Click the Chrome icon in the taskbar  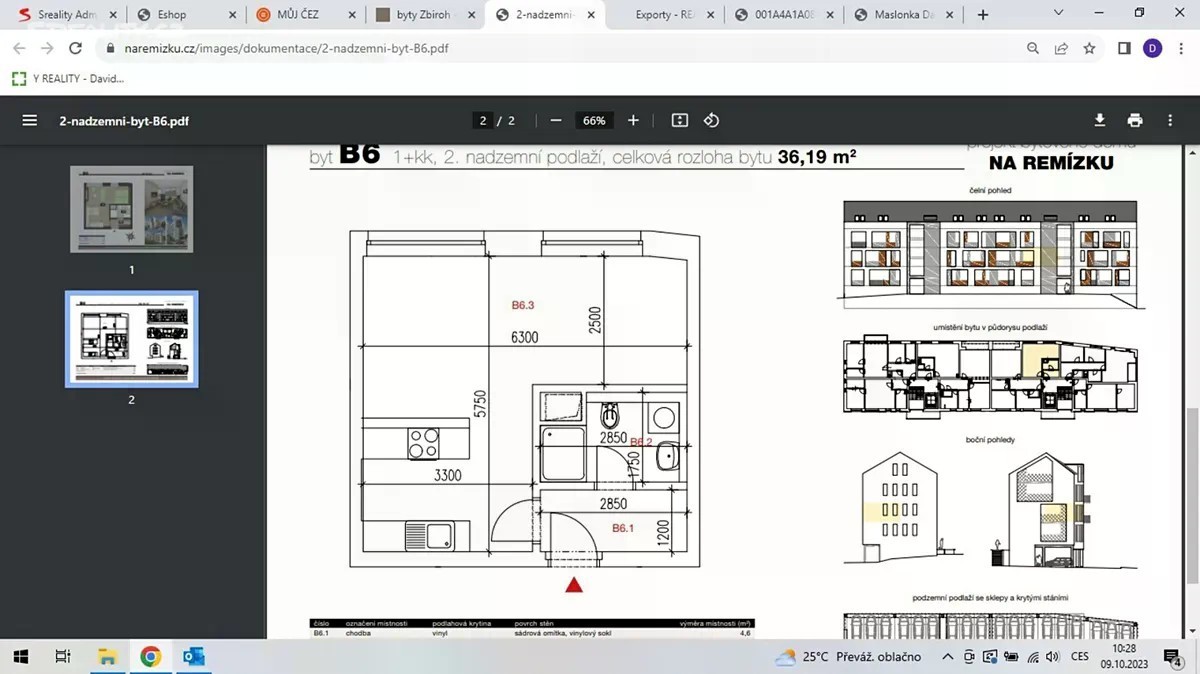click(x=150, y=657)
